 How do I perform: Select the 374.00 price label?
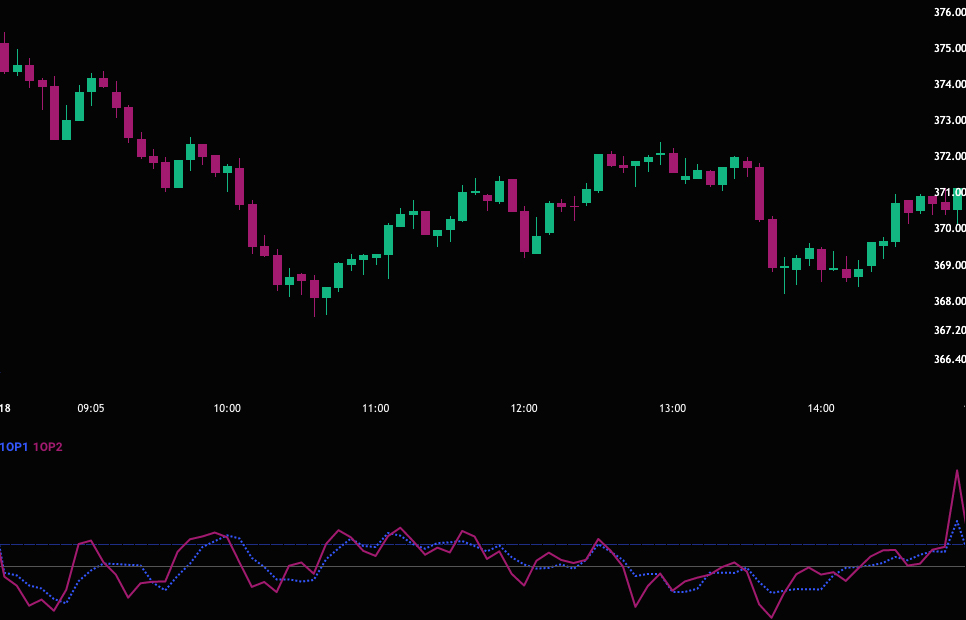pyautogui.click(x=949, y=84)
